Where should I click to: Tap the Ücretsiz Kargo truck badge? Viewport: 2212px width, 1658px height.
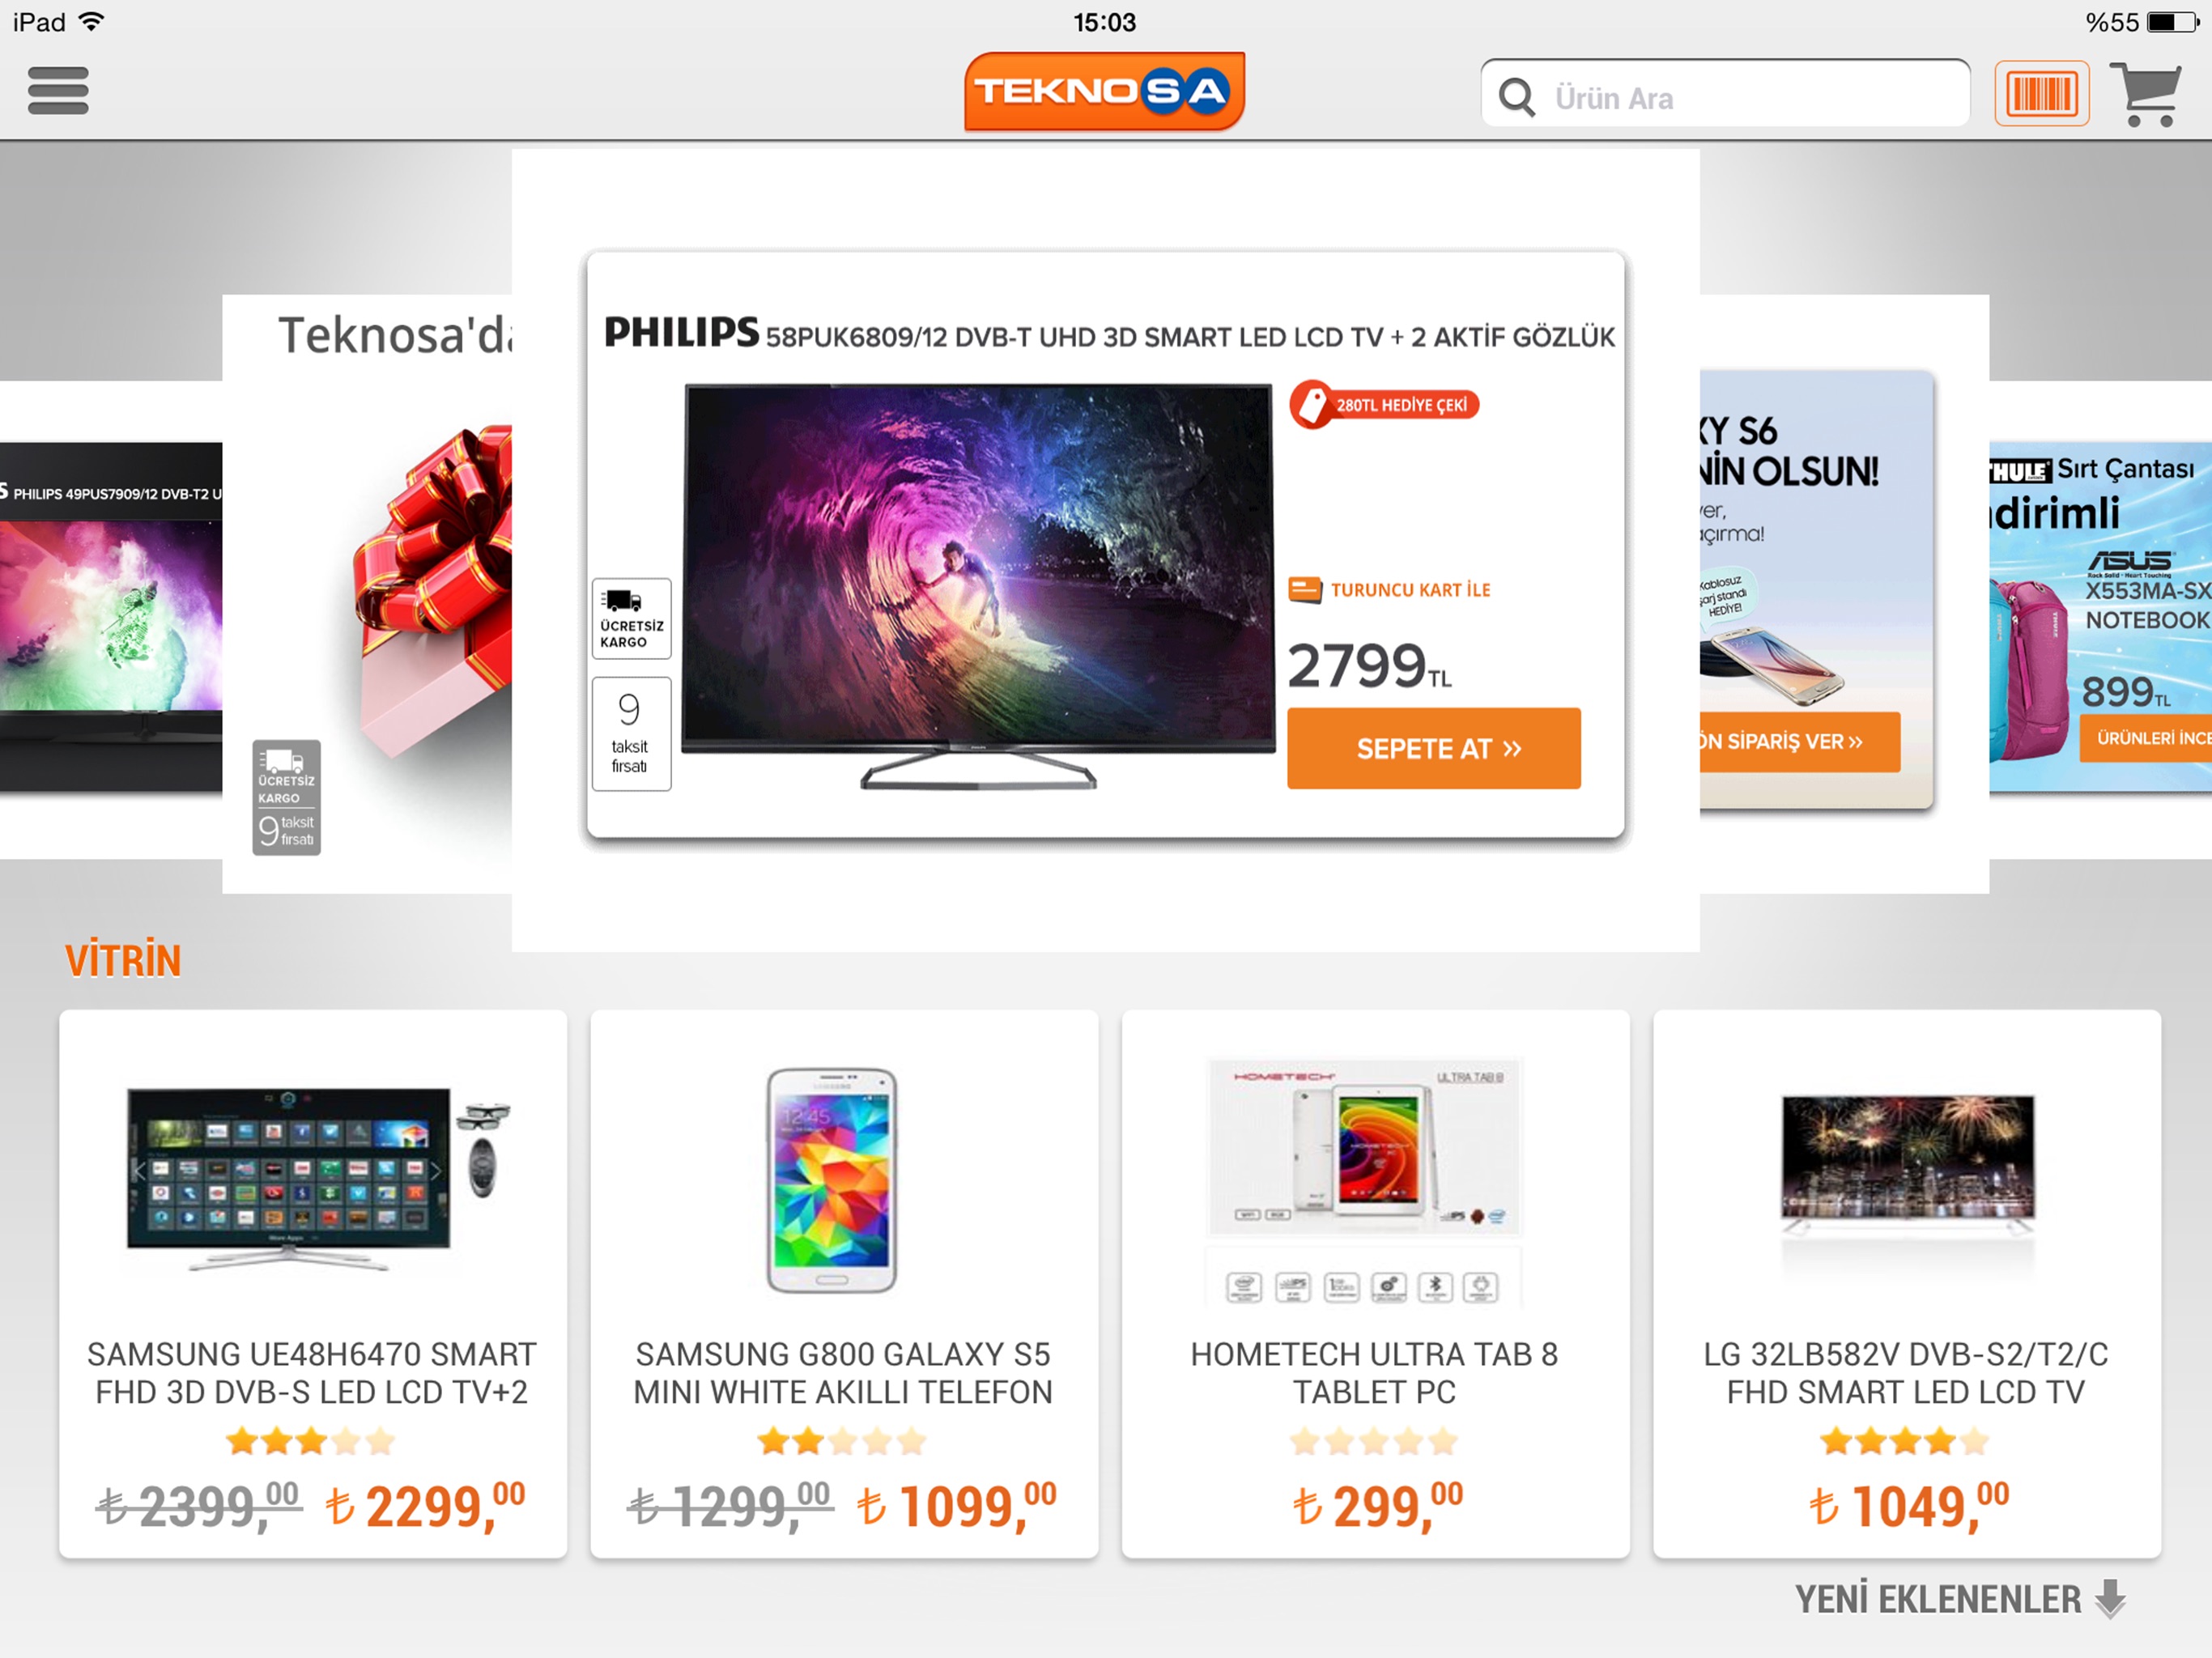631,618
